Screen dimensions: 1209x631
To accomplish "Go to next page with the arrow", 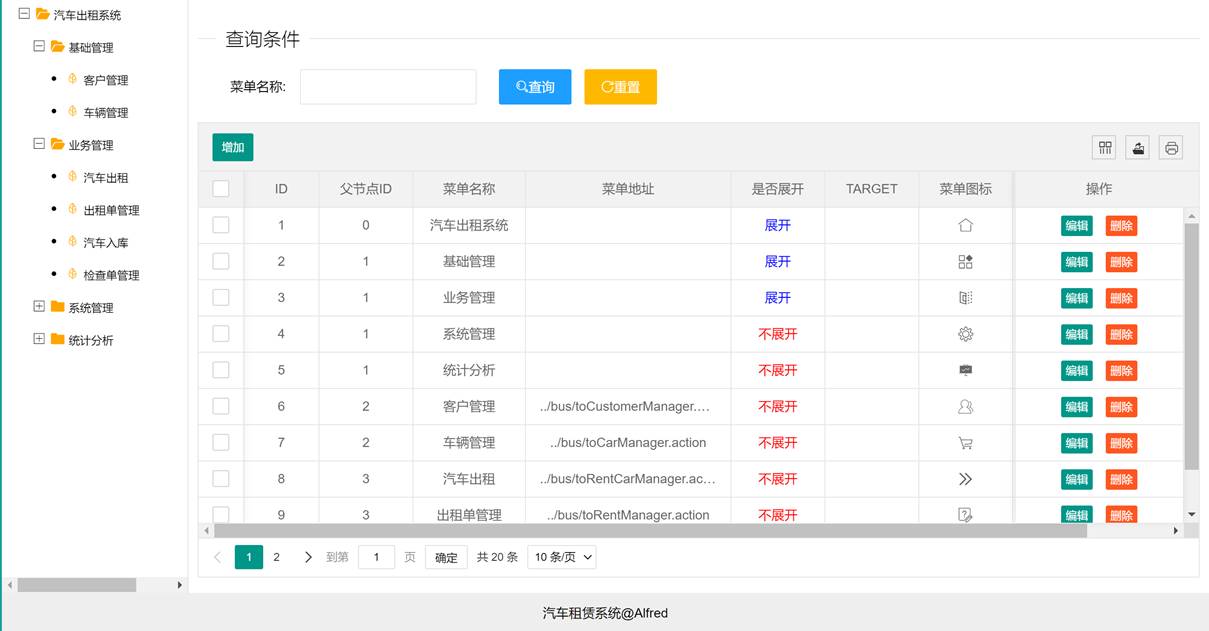I will (308, 557).
